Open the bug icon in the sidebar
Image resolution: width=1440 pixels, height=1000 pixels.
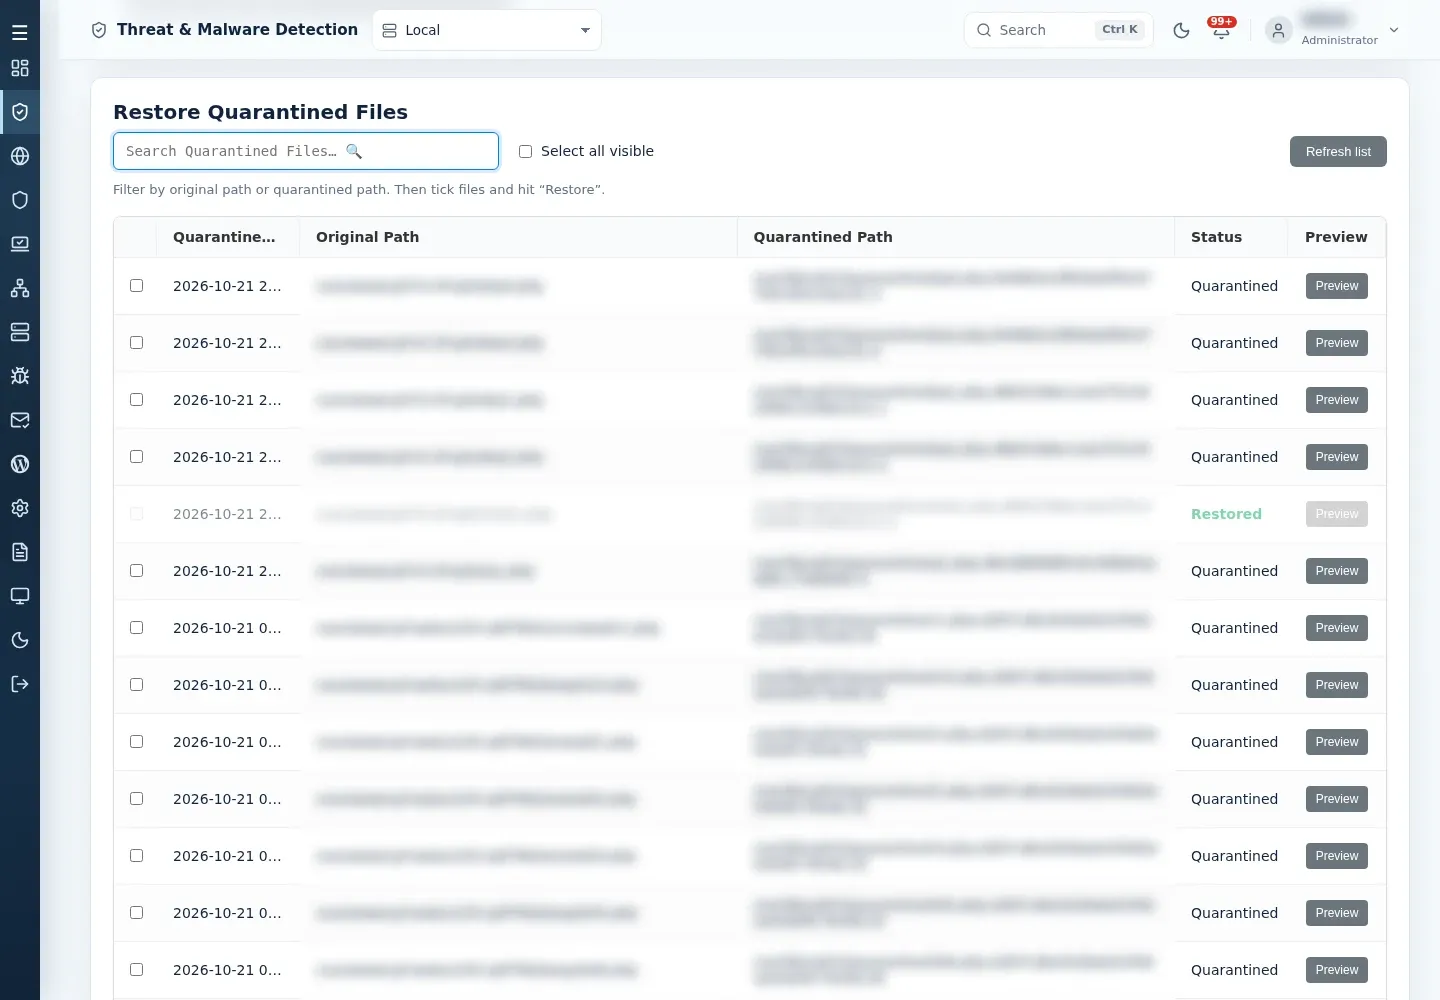(x=20, y=376)
